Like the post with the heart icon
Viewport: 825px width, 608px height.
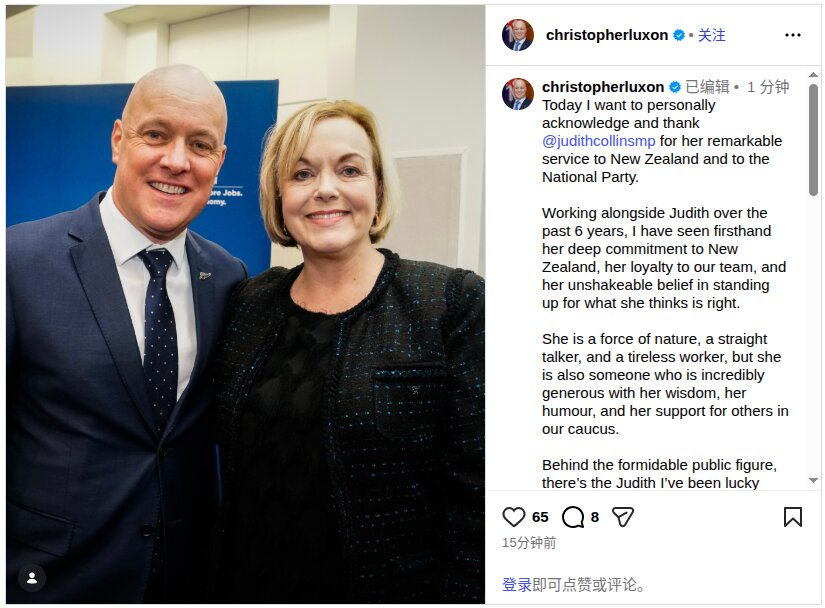pos(514,517)
